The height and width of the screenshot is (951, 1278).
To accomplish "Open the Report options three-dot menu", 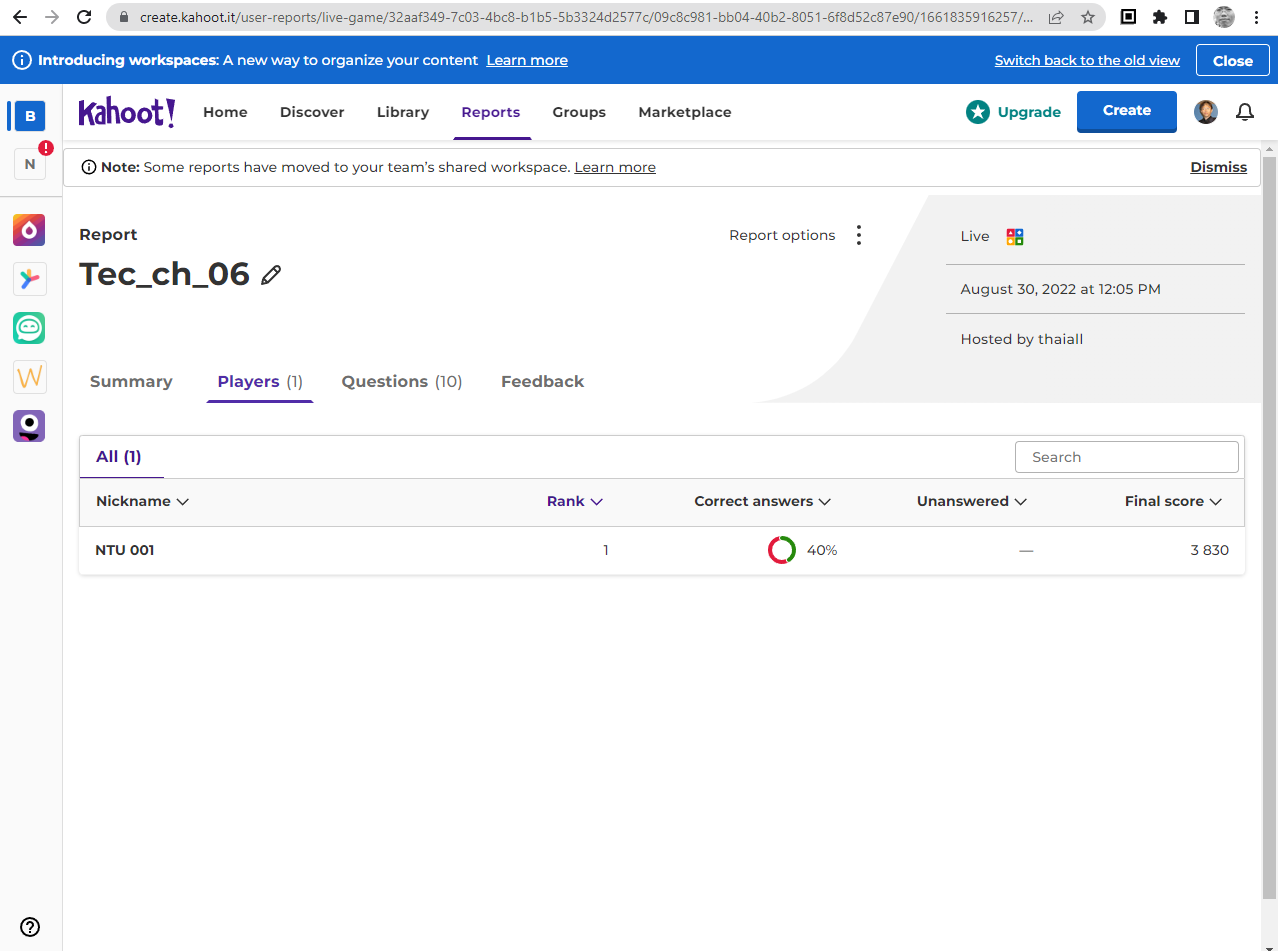I will pos(858,235).
